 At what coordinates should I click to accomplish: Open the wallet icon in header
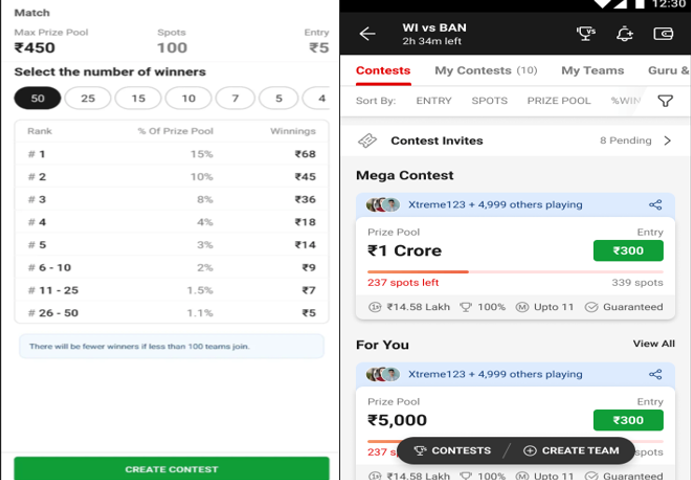662,34
